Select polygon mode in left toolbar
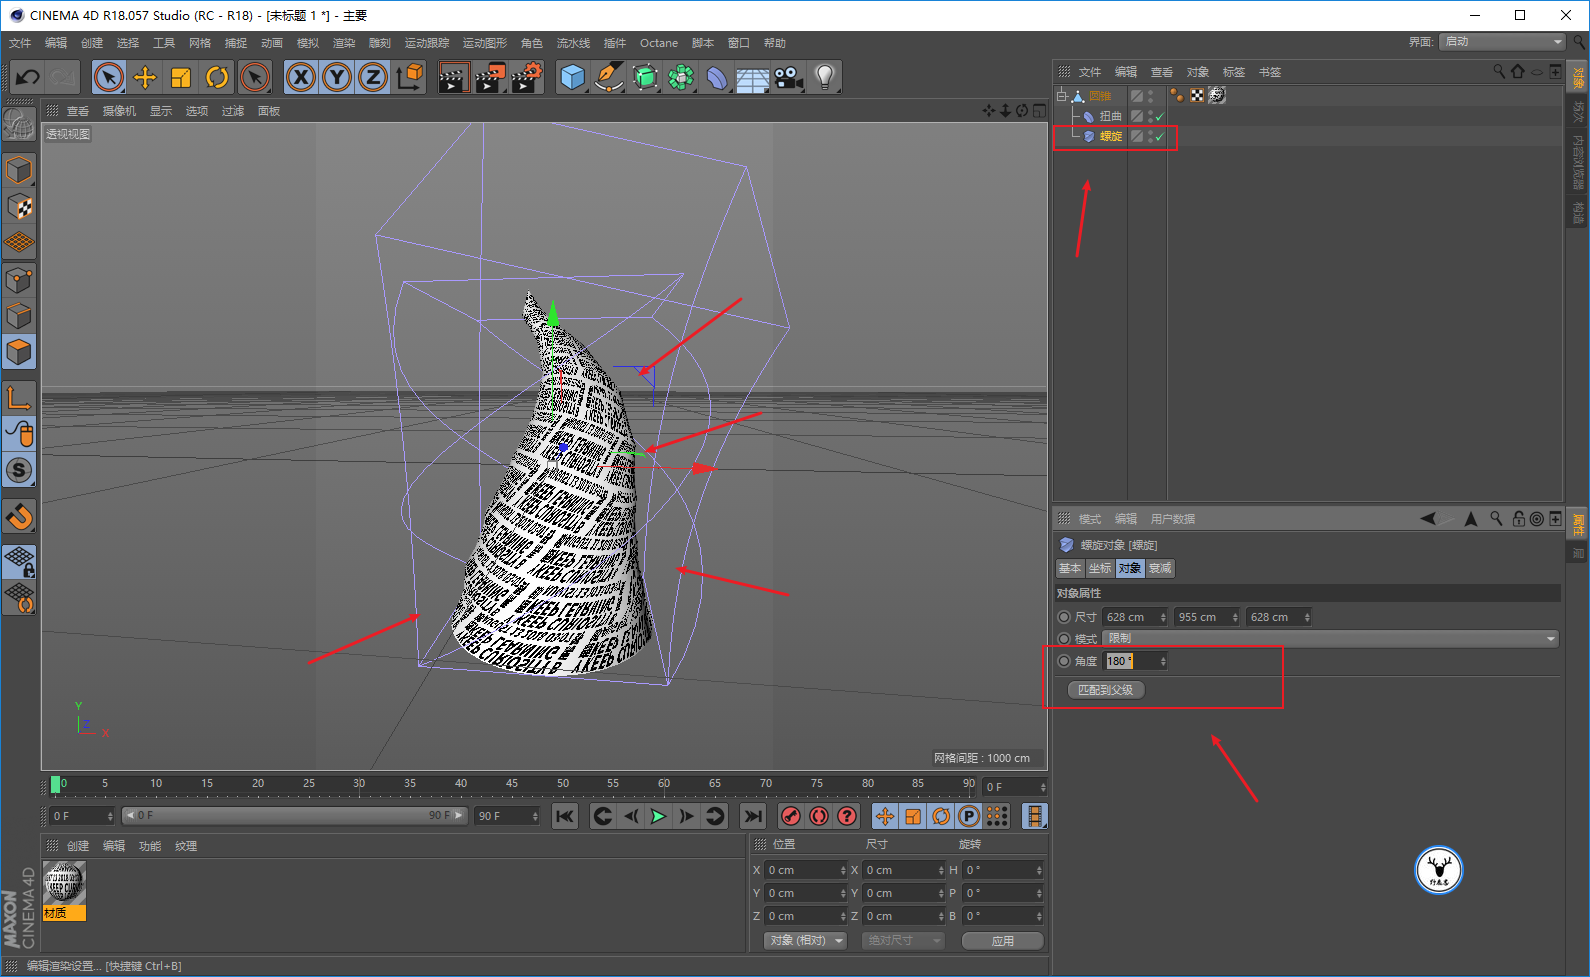This screenshot has height=977, width=1590. coord(19,352)
